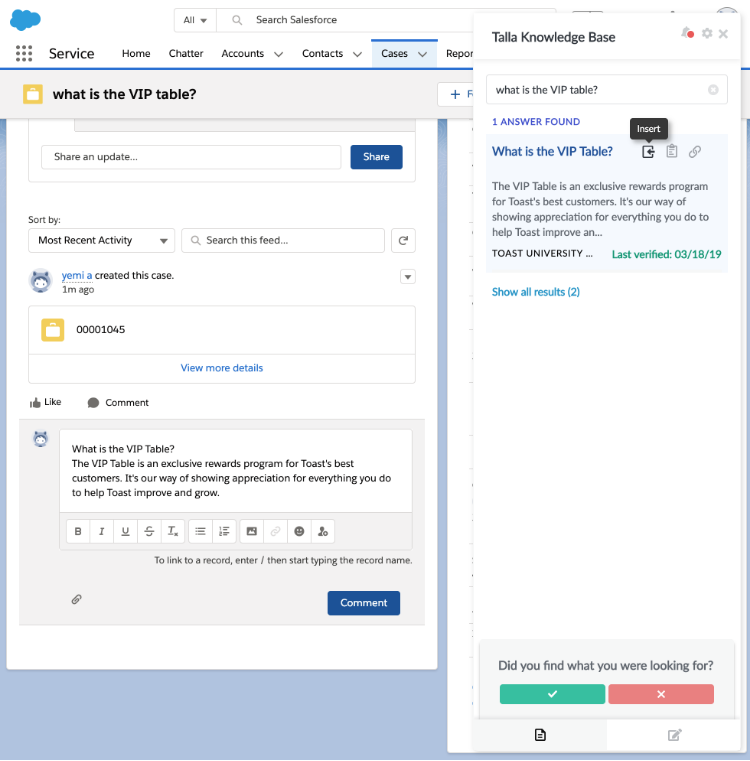
Task: Expand the Contacts tab dropdown chevron
Action: 357,54
